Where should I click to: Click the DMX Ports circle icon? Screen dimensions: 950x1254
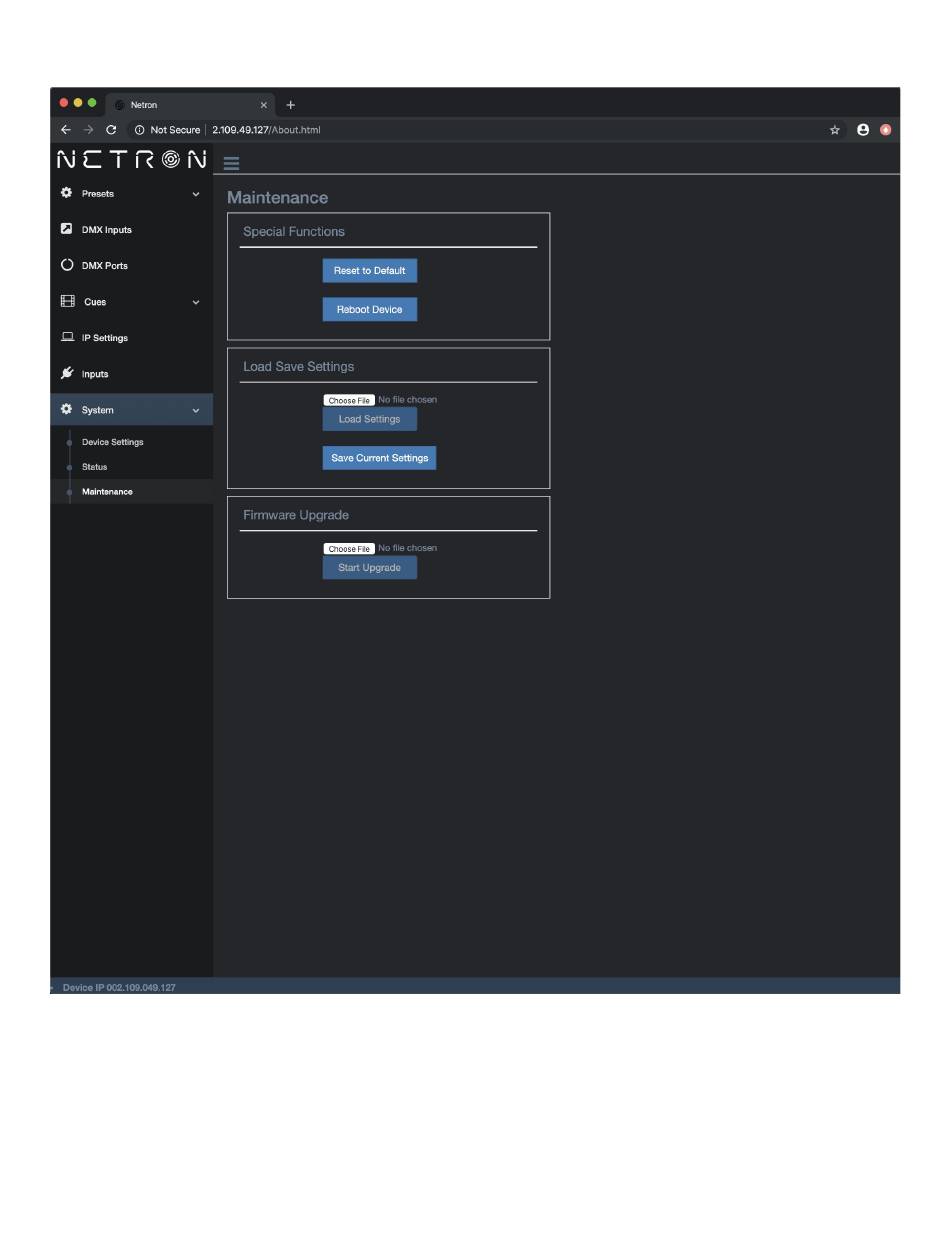pos(67,265)
